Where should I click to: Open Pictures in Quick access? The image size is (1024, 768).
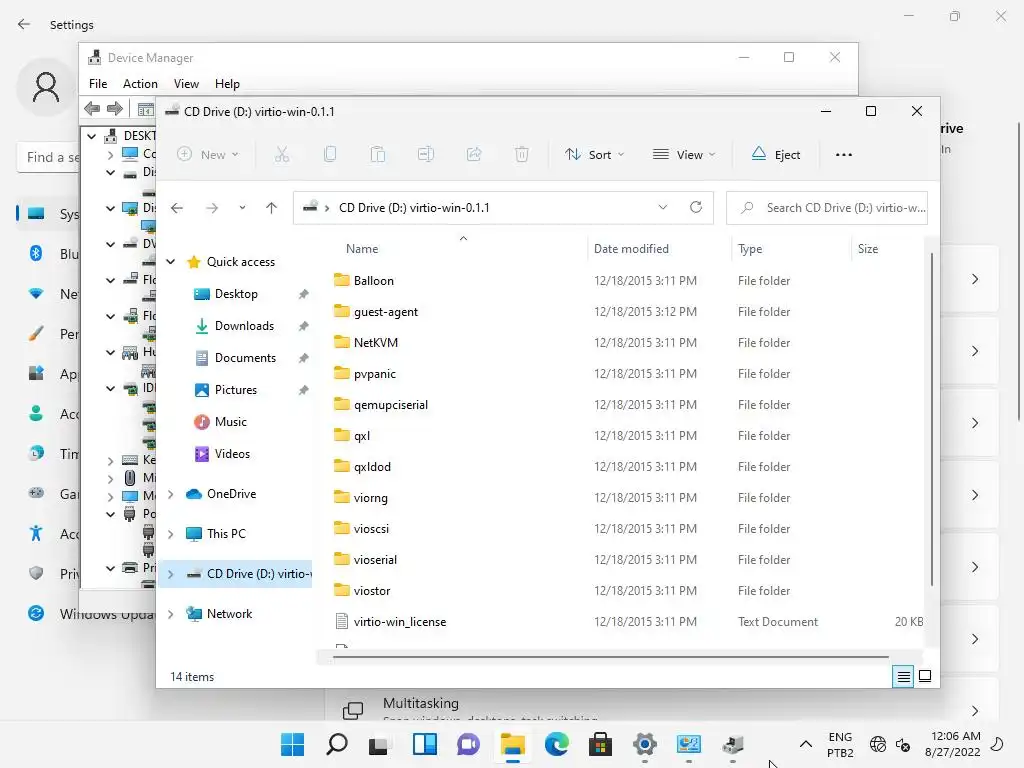click(x=236, y=390)
